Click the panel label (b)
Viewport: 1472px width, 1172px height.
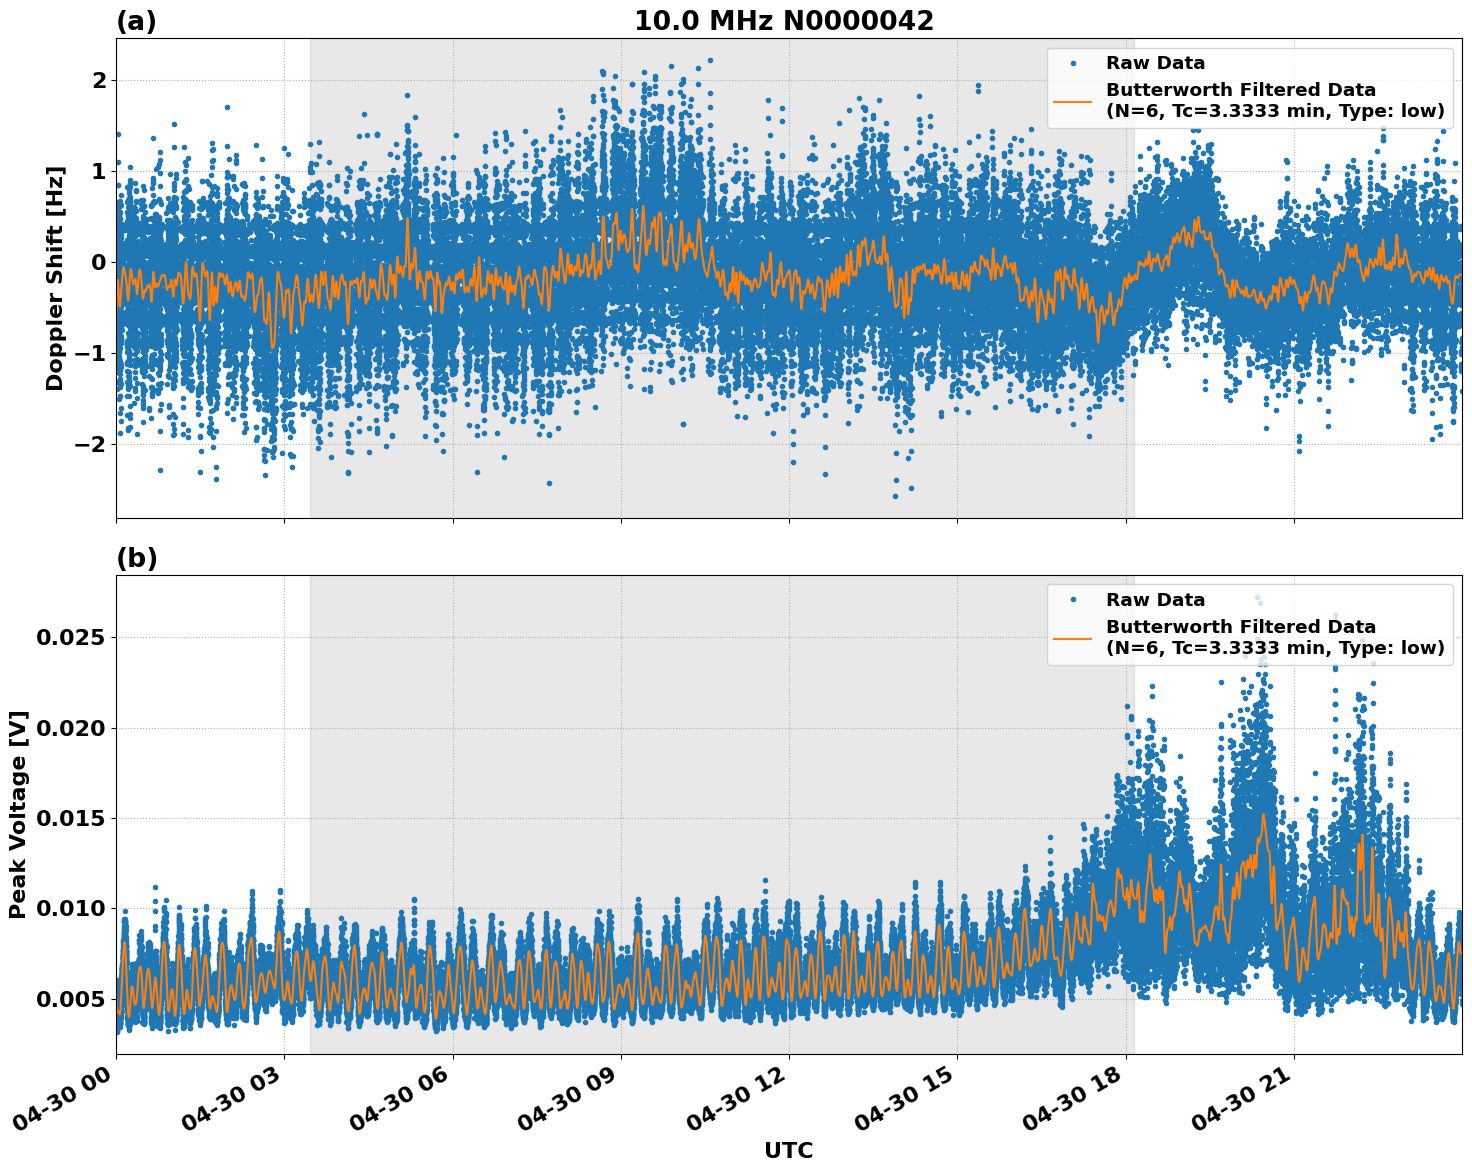tap(138, 558)
